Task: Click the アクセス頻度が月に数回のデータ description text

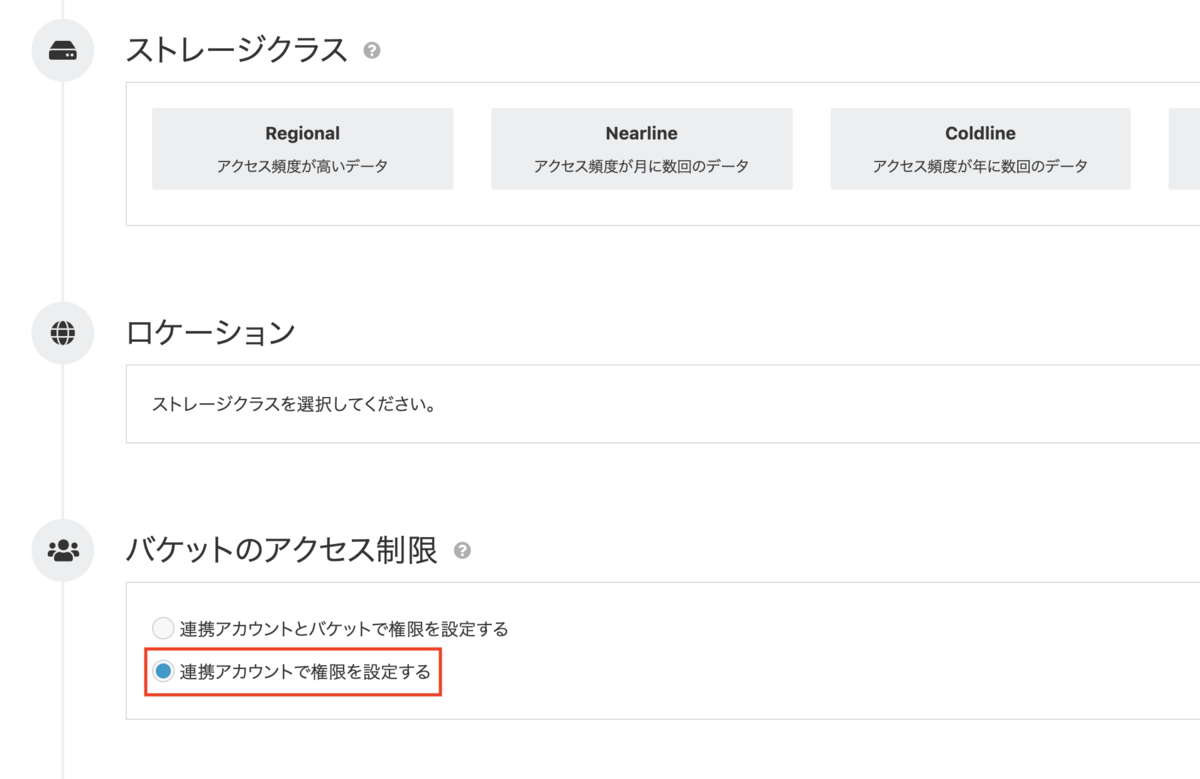Action: [641, 166]
